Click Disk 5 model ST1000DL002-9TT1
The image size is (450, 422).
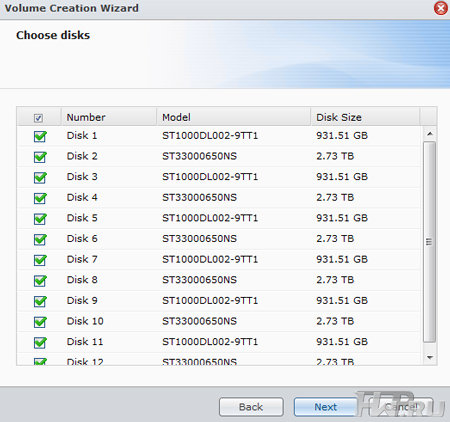[x=210, y=218]
